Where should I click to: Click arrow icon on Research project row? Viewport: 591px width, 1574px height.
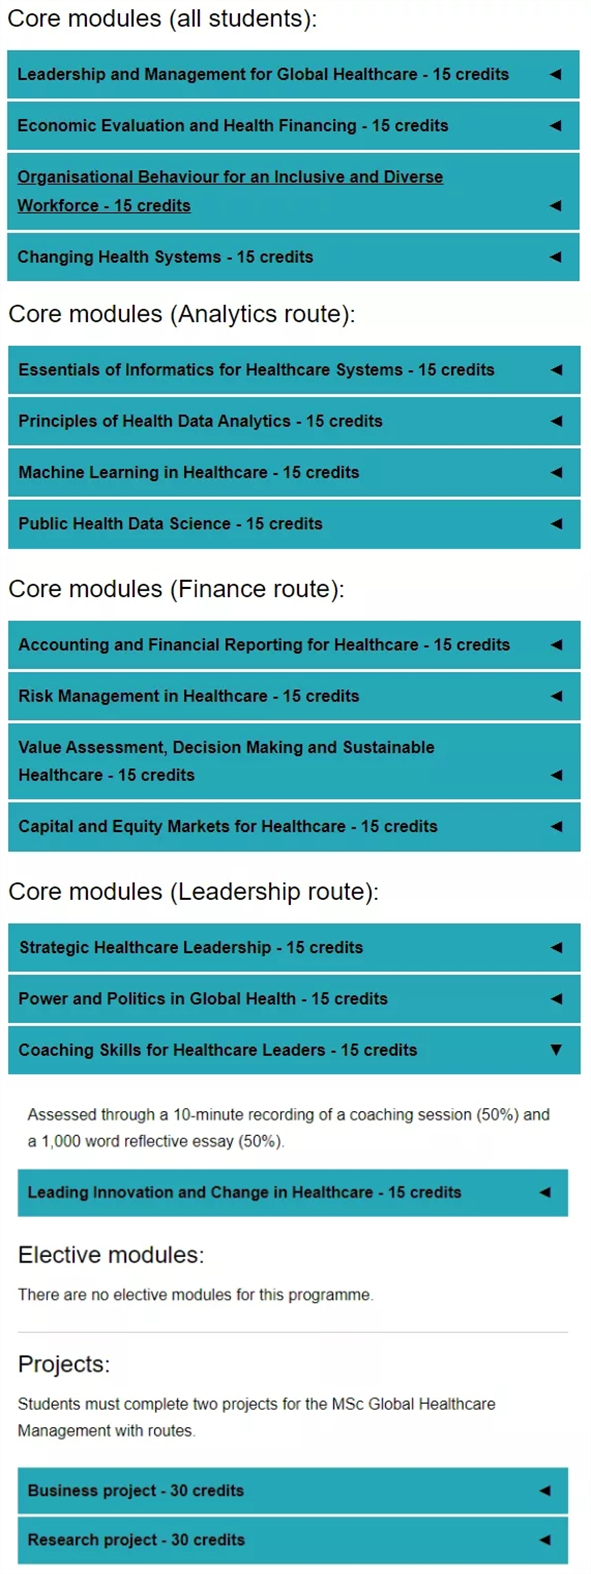click(x=545, y=1540)
